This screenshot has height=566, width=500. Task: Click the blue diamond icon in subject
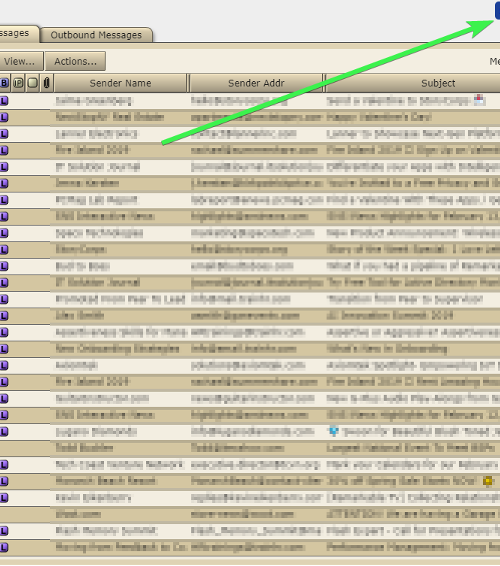coord(334,431)
